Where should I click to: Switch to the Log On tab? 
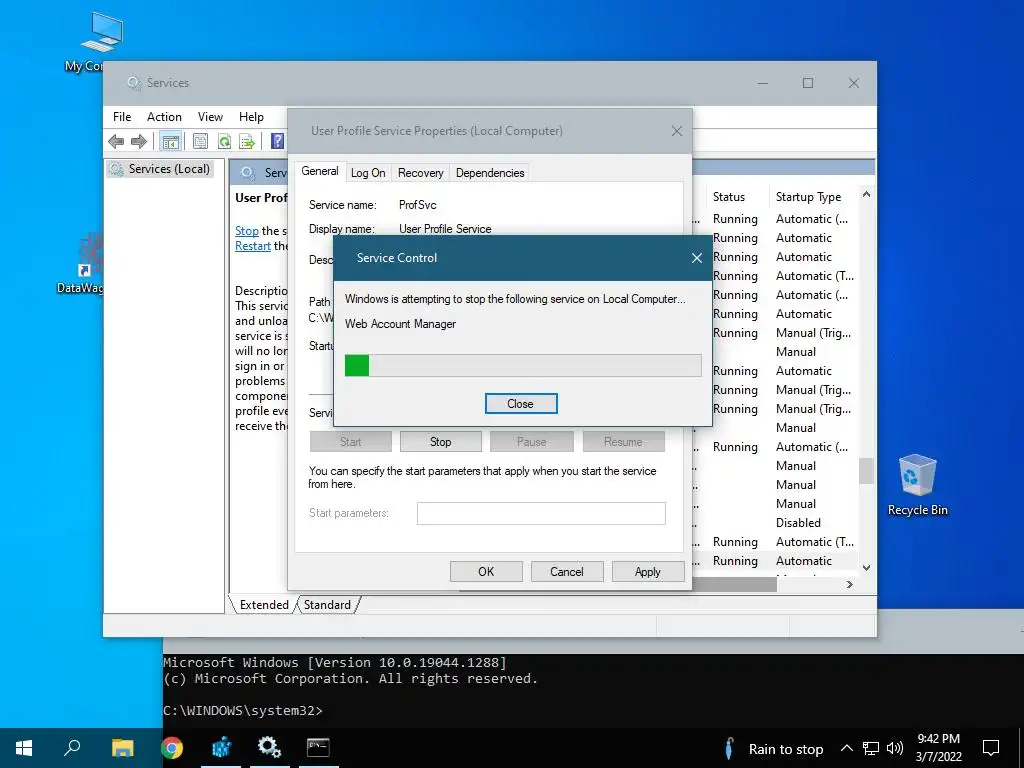click(x=368, y=173)
